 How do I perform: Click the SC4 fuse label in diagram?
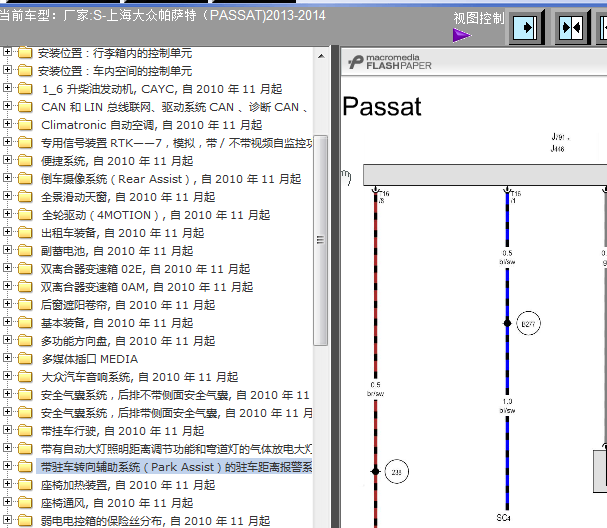[504, 518]
